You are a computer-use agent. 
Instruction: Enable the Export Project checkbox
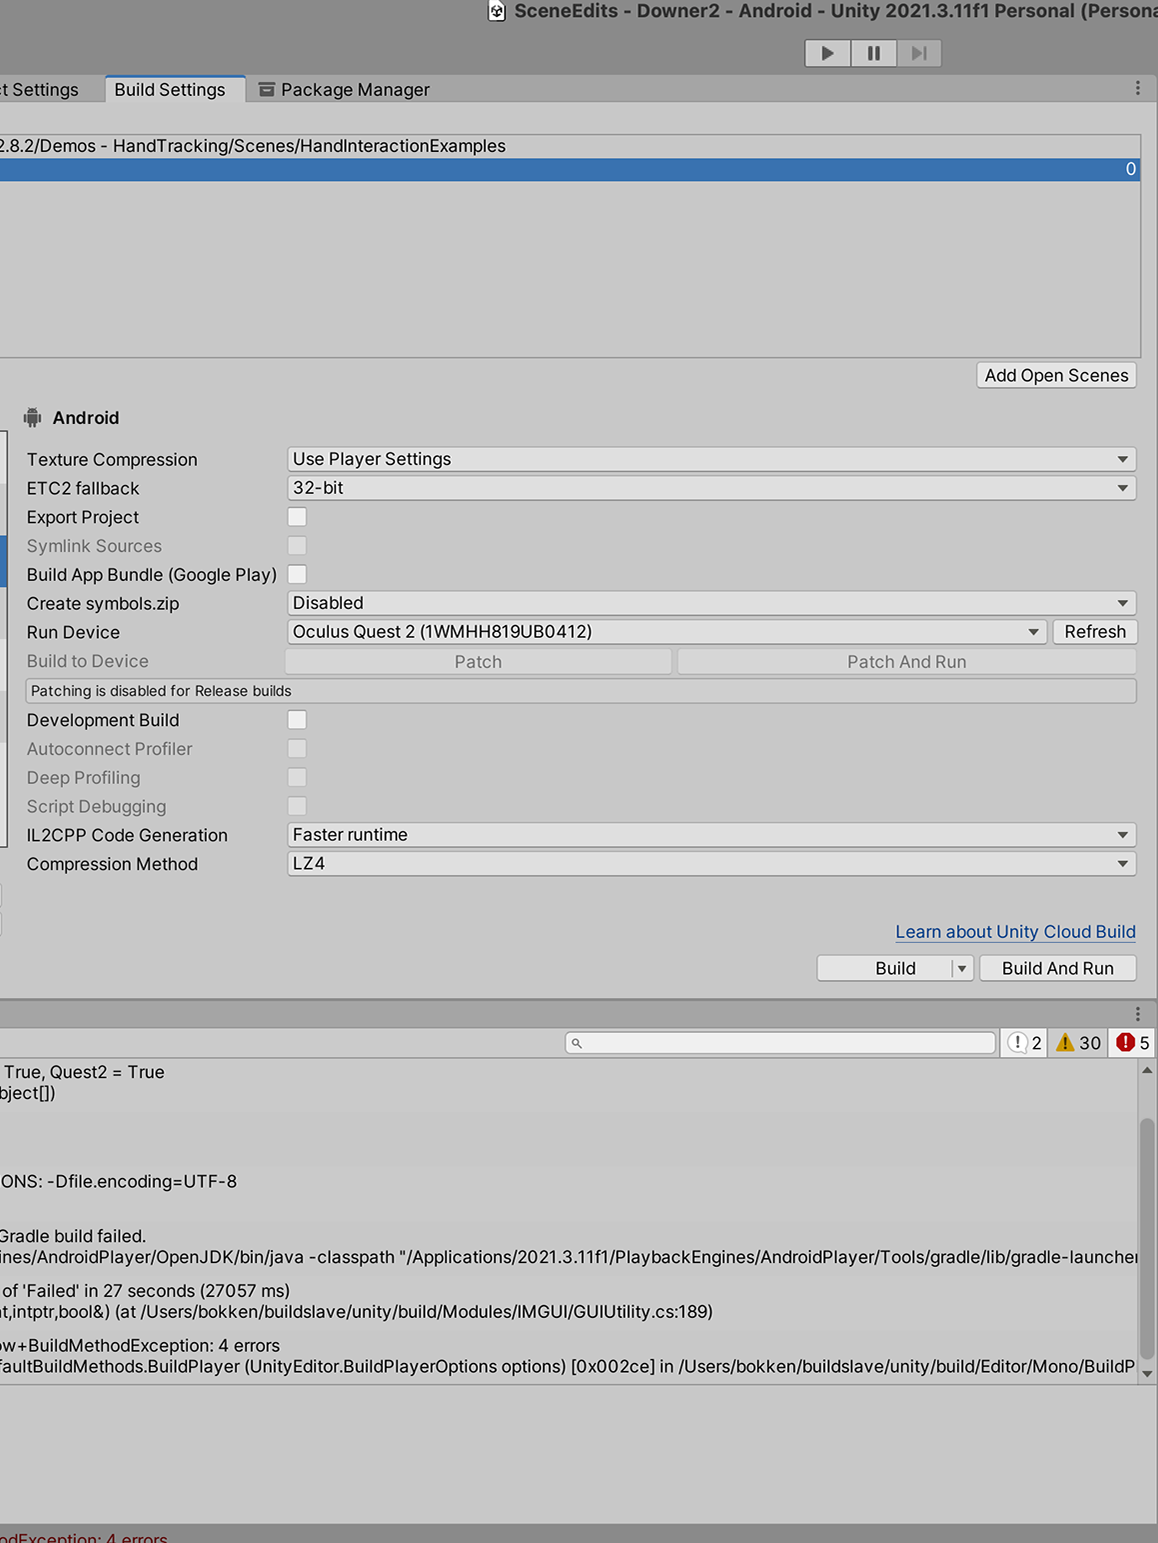click(x=297, y=517)
